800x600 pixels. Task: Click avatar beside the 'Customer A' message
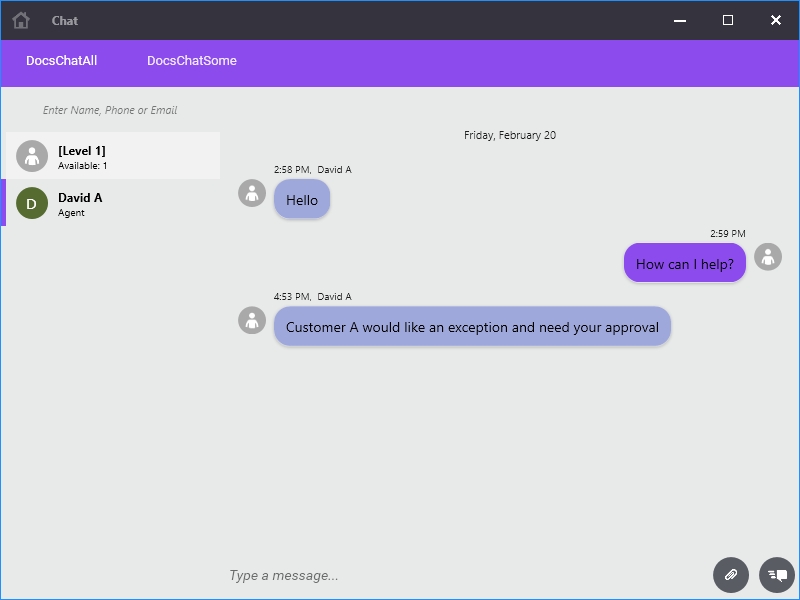pyautogui.click(x=252, y=320)
